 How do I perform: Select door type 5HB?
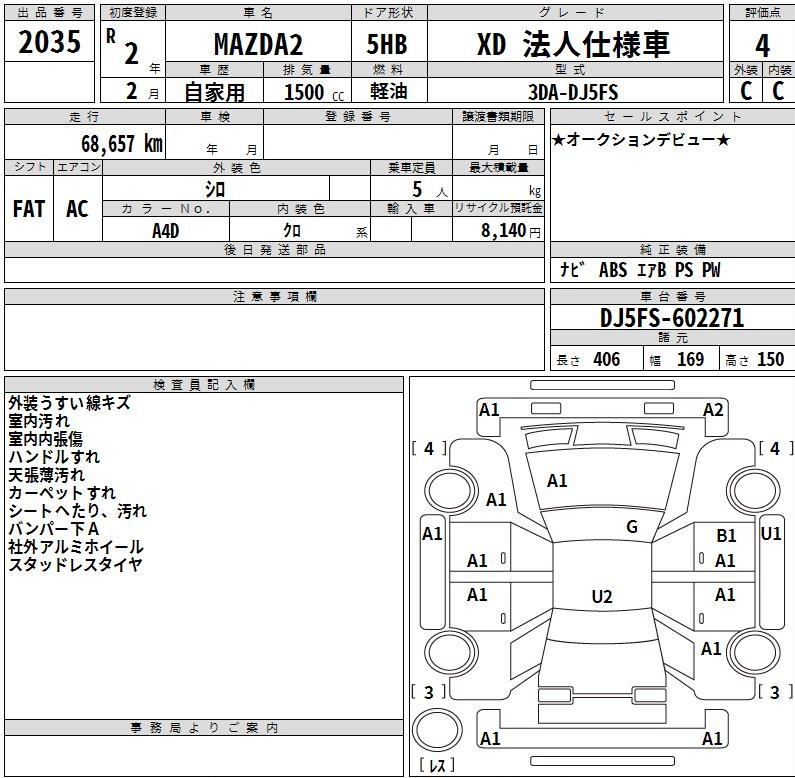[387, 44]
